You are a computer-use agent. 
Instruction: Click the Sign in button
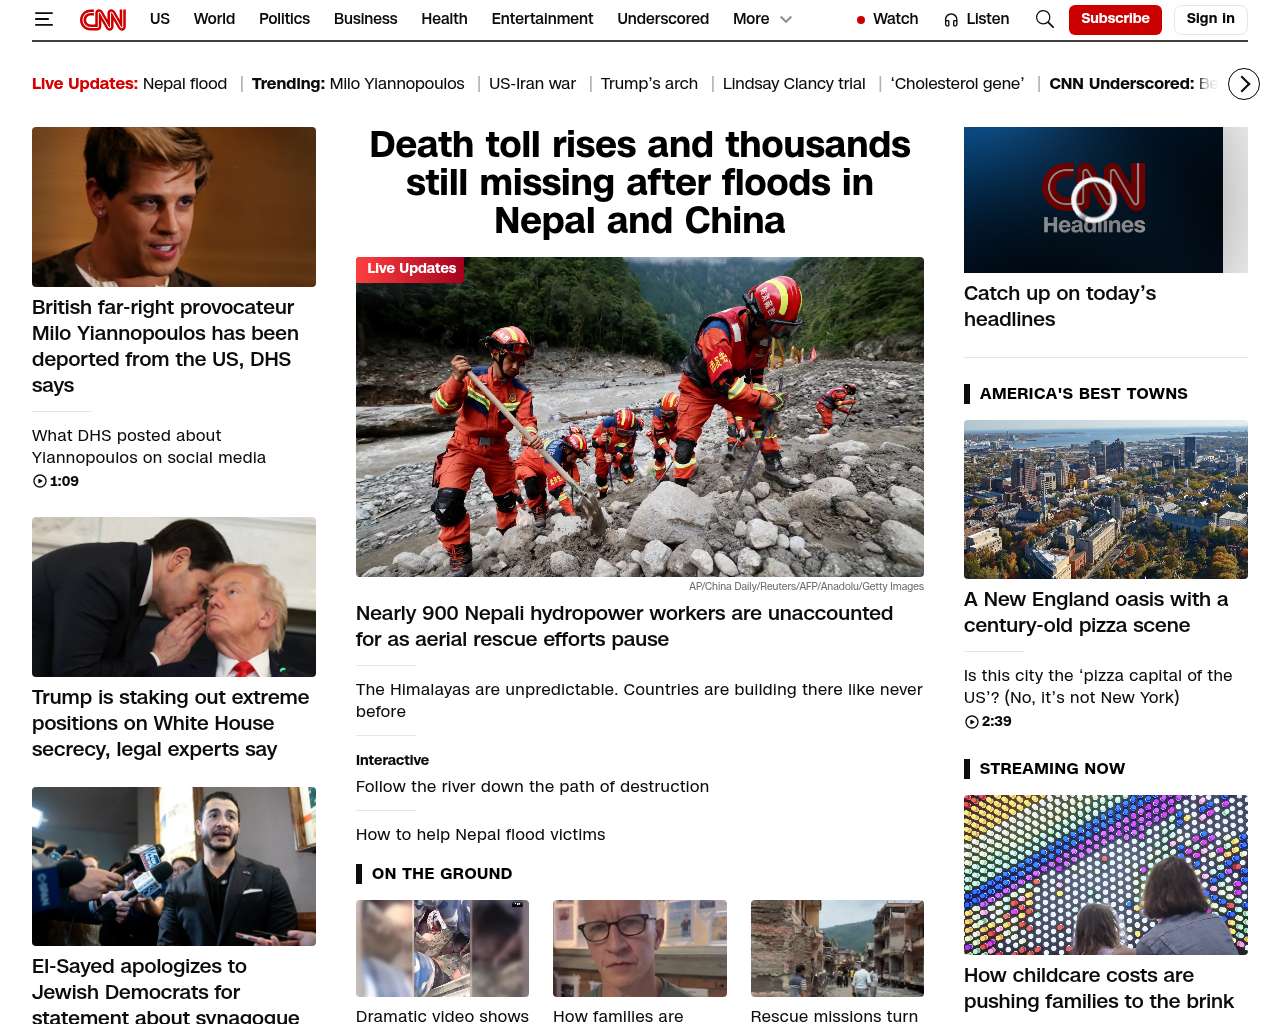pos(1210,19)
